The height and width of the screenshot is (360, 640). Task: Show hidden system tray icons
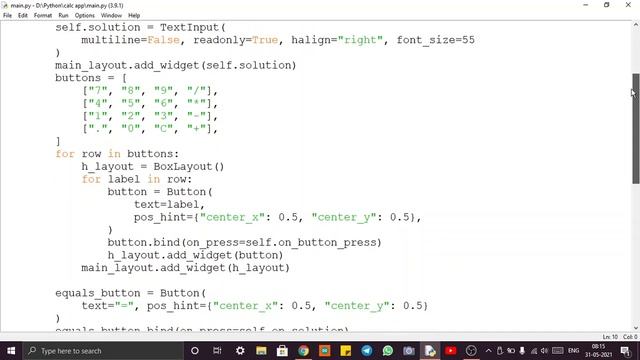point(489,351)
